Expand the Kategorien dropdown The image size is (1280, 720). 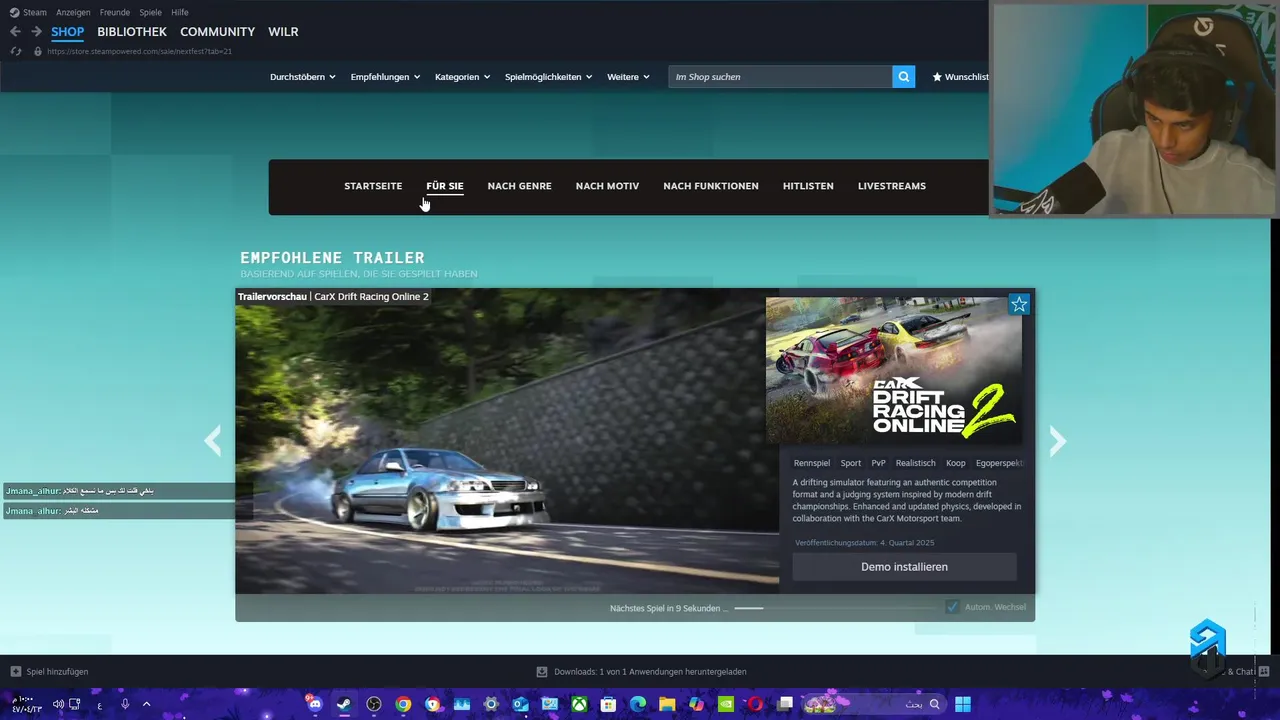point(462,77)
